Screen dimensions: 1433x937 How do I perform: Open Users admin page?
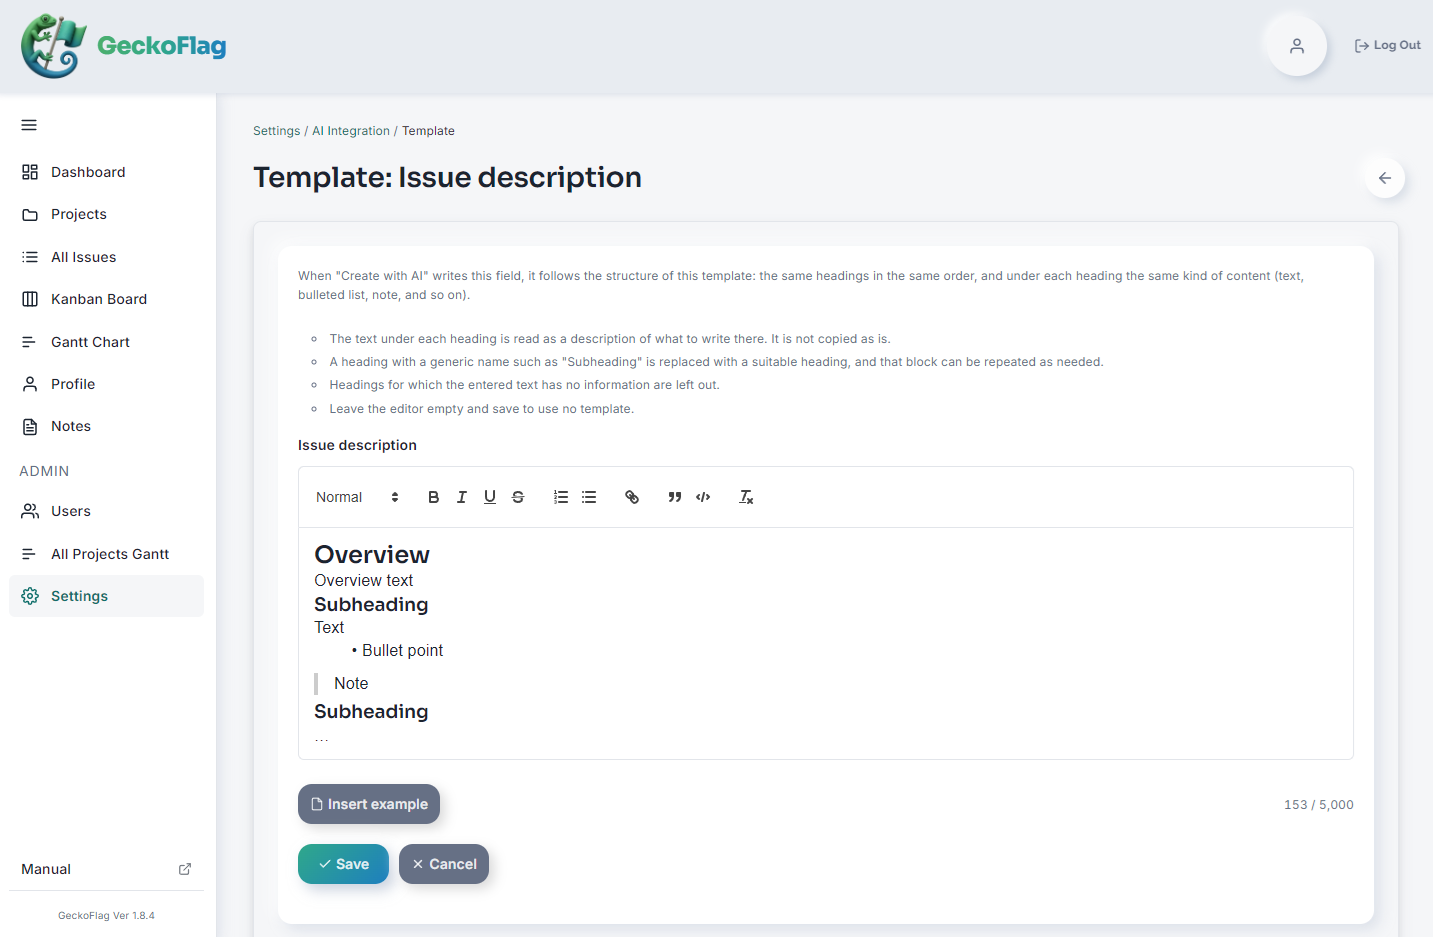(x=106, y=511)
